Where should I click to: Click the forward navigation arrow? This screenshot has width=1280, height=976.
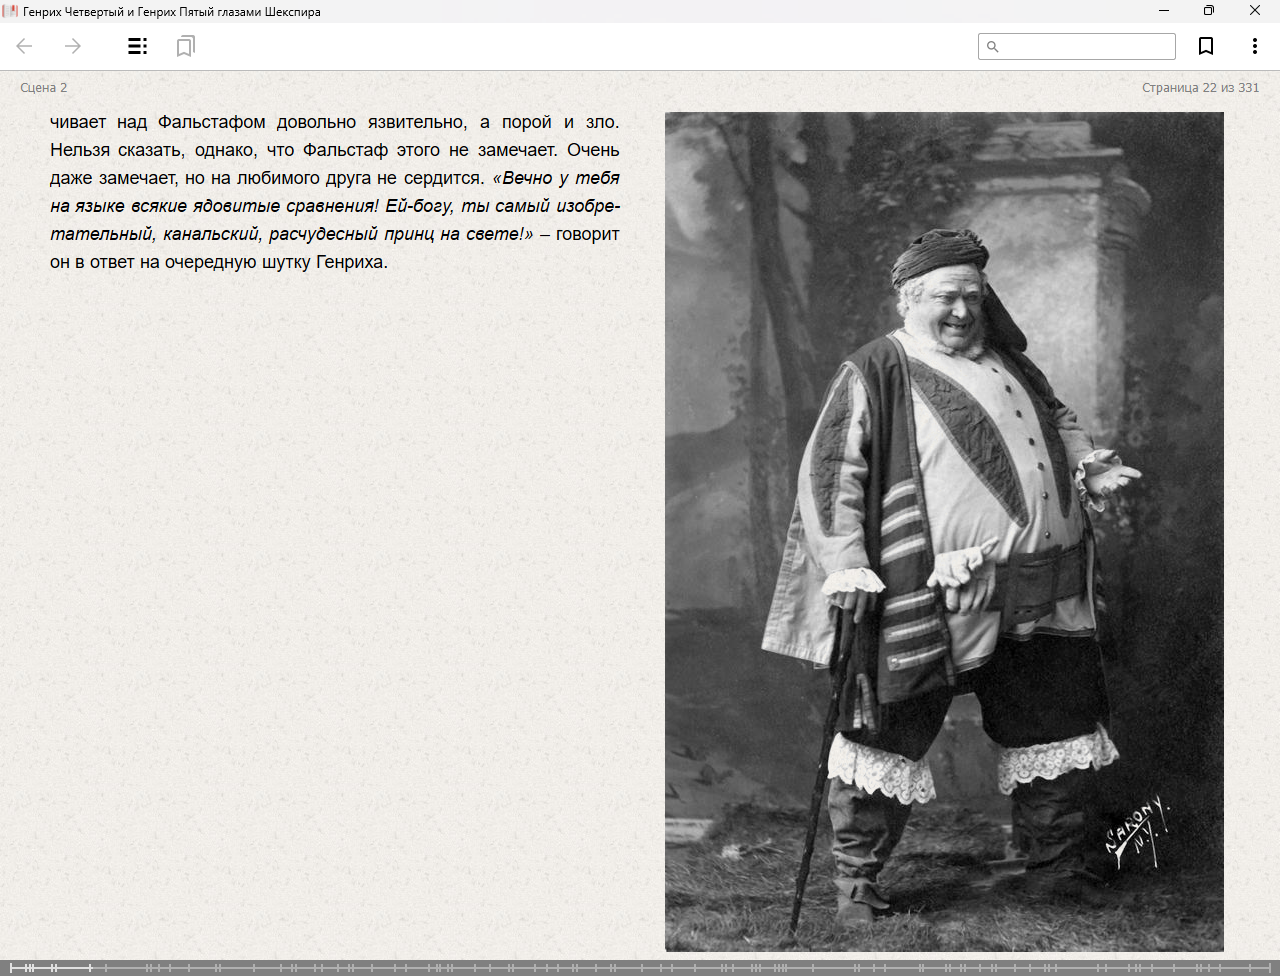73,46
